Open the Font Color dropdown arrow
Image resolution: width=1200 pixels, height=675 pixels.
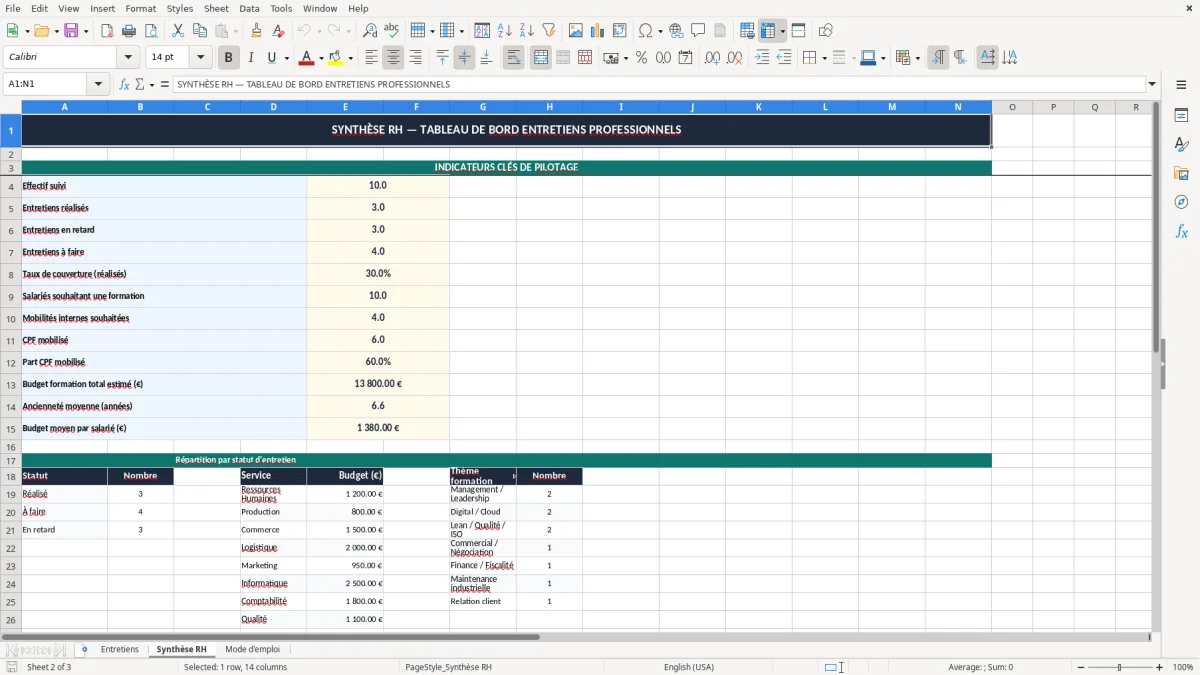(321, 58)
